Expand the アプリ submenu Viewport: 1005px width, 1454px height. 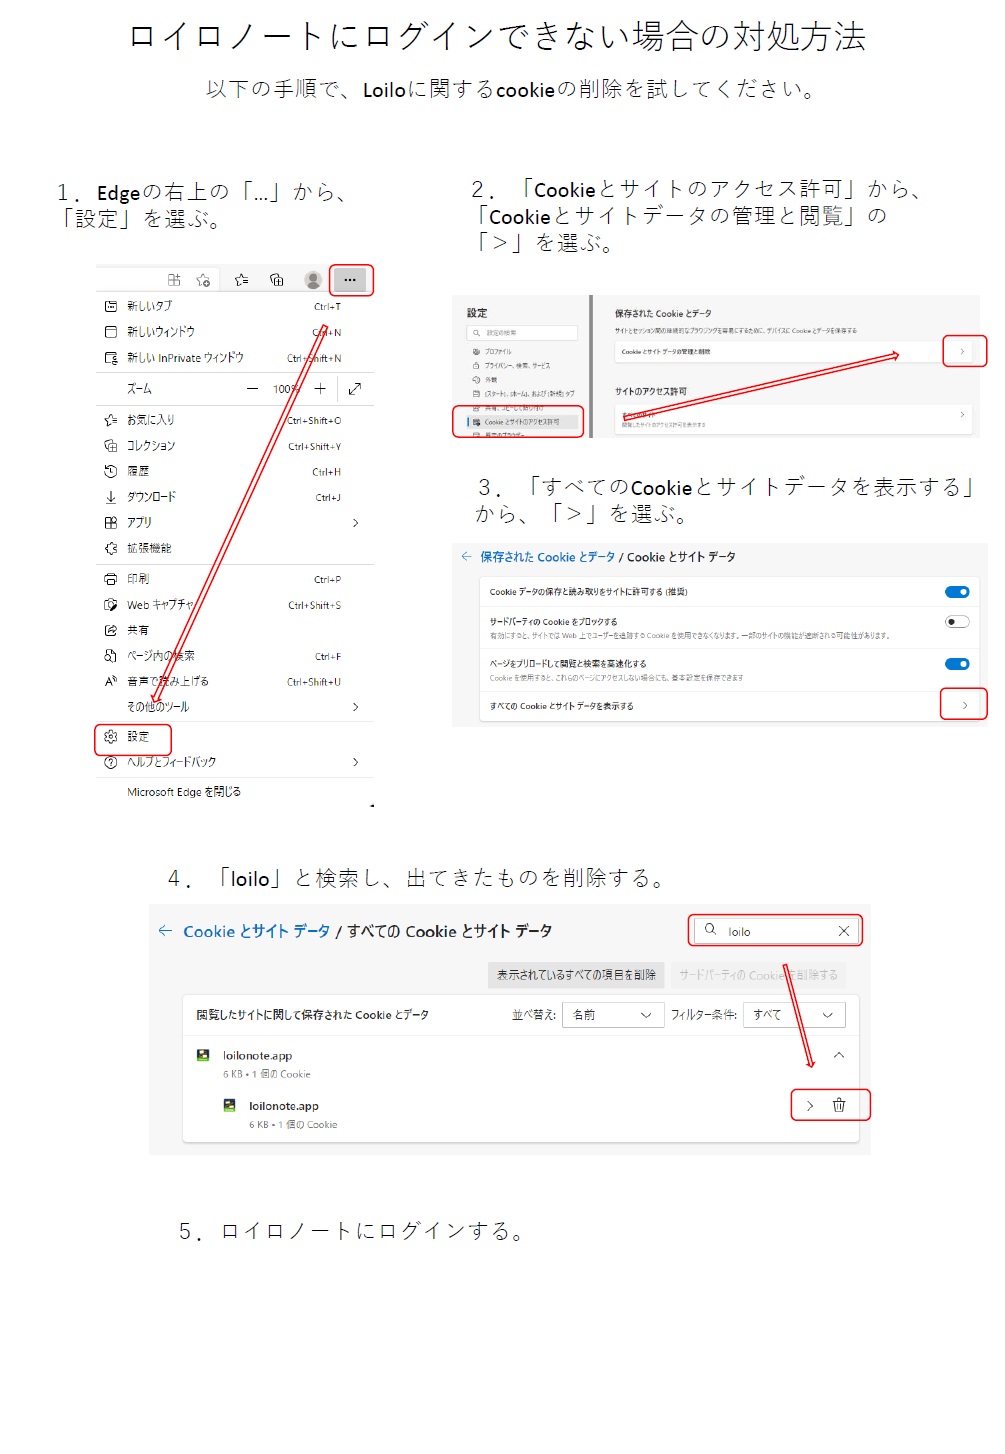point(235,522)
